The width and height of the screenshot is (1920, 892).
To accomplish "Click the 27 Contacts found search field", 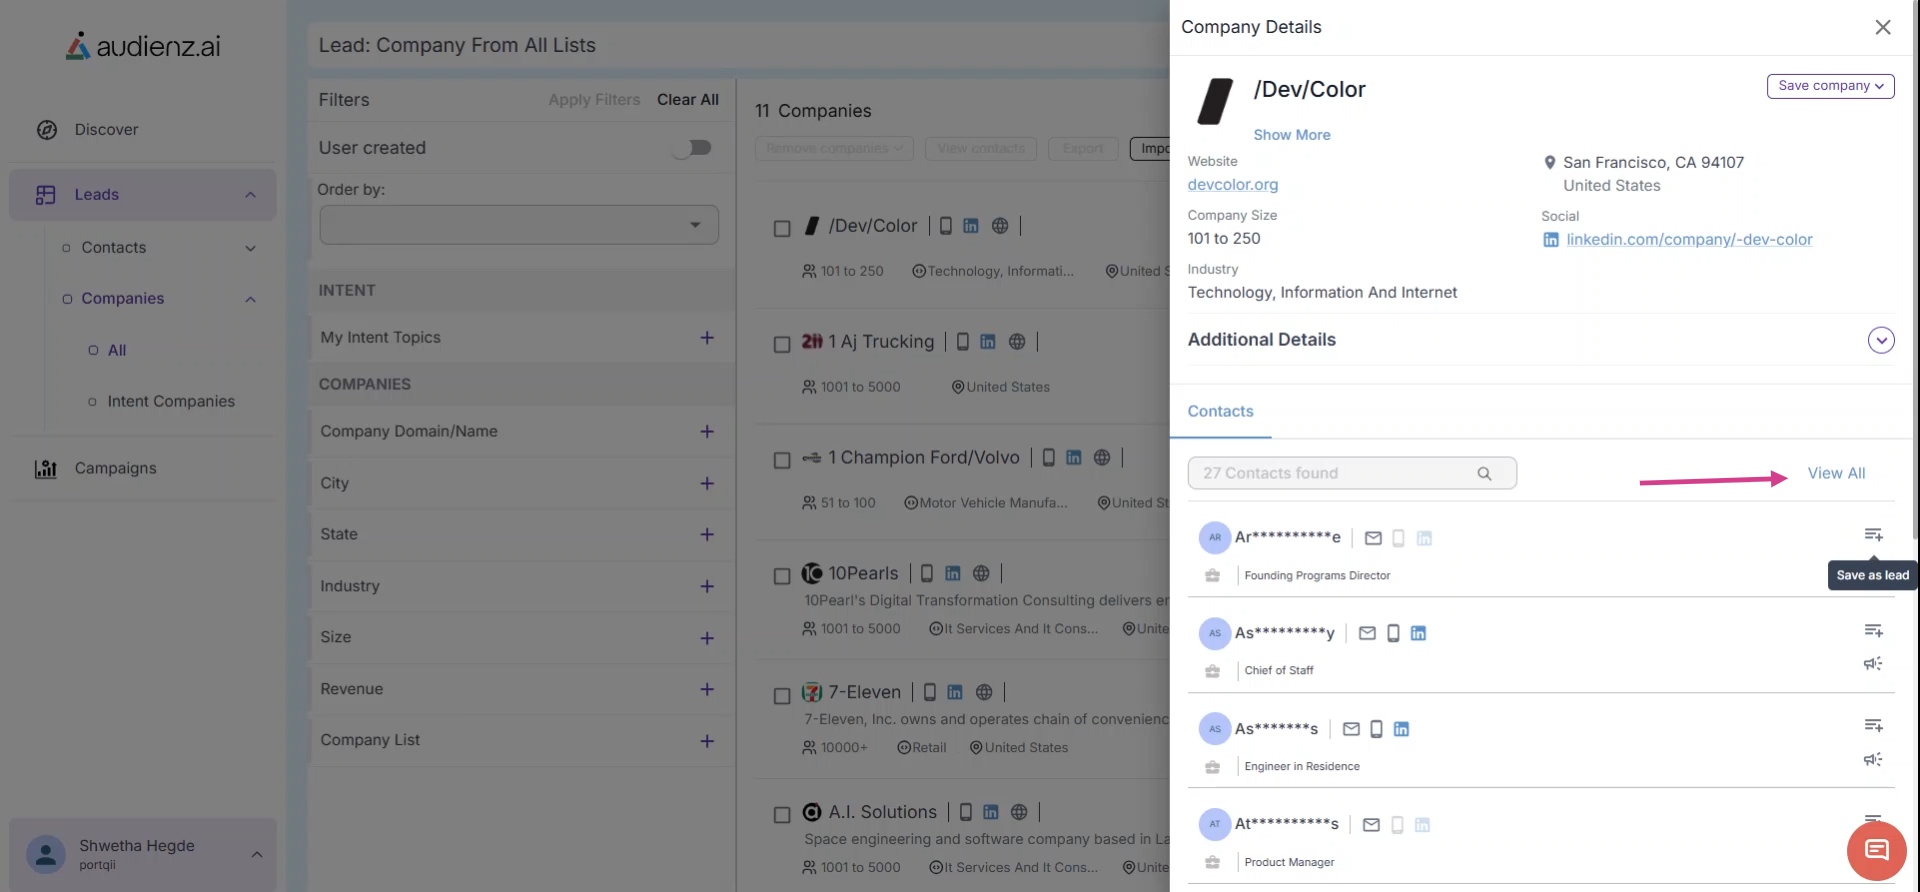I will 1330,474.
